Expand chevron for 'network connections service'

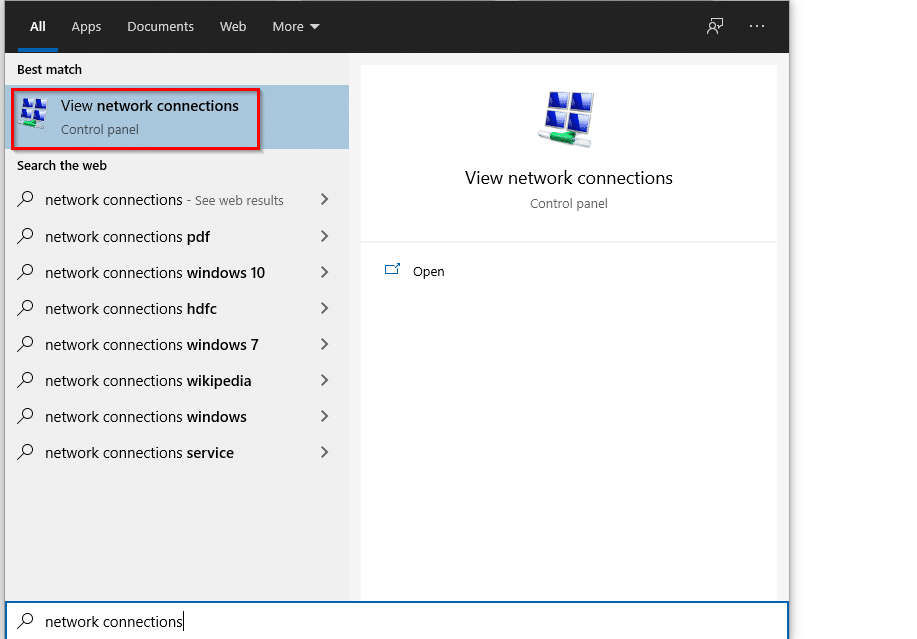click(x=325, y=453)
